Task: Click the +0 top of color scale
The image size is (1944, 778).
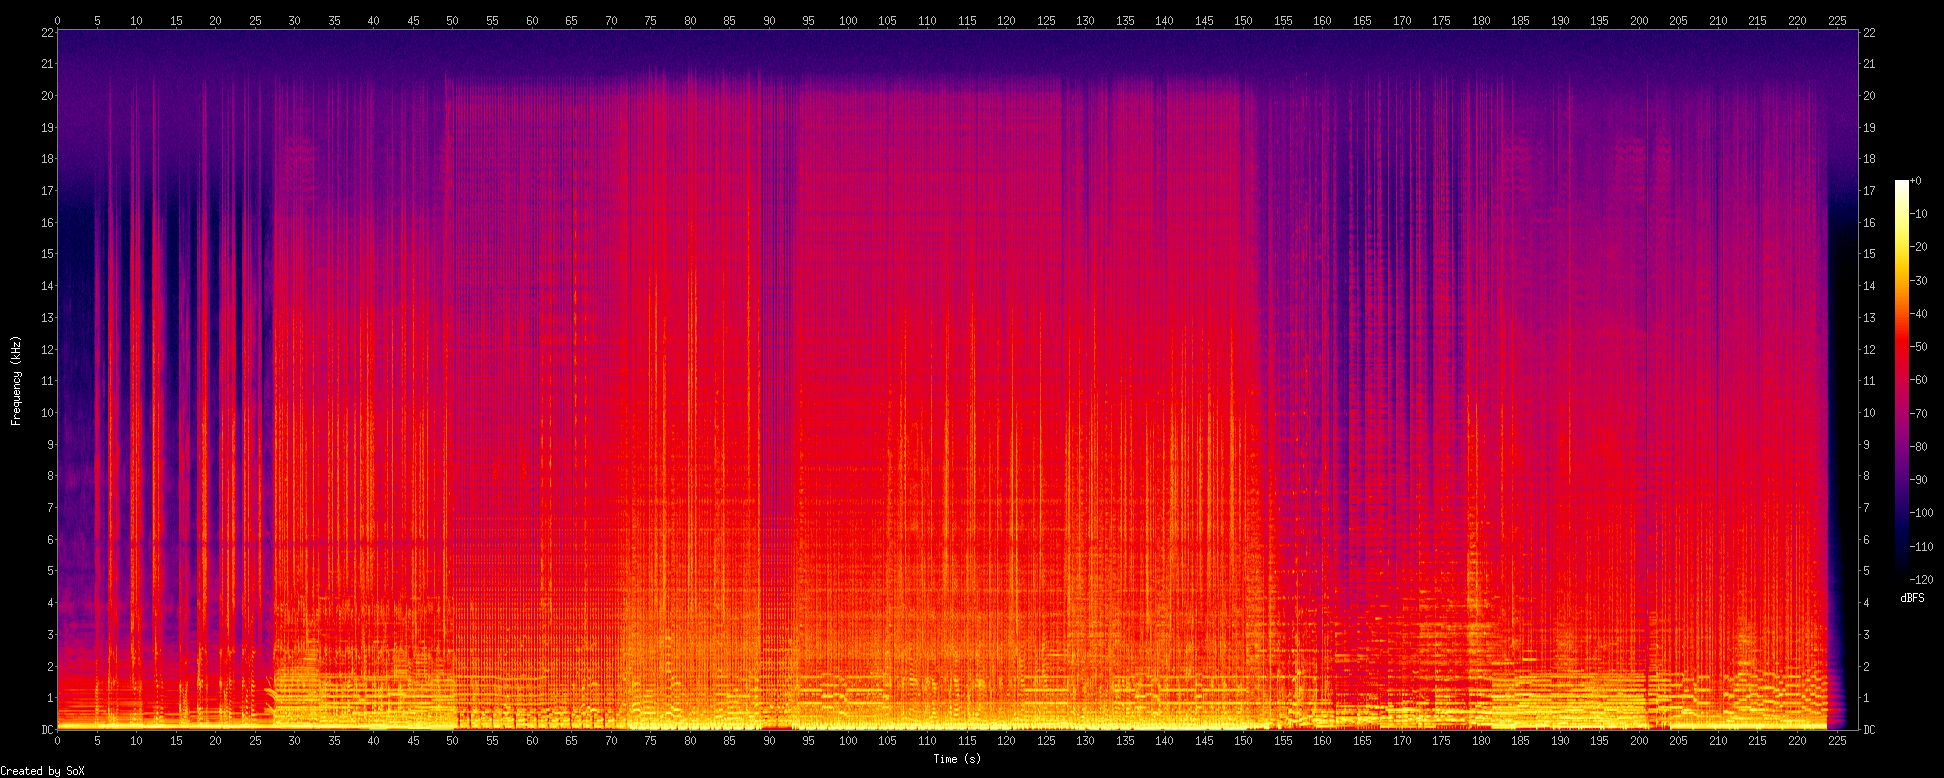Action: point(1915,181)
